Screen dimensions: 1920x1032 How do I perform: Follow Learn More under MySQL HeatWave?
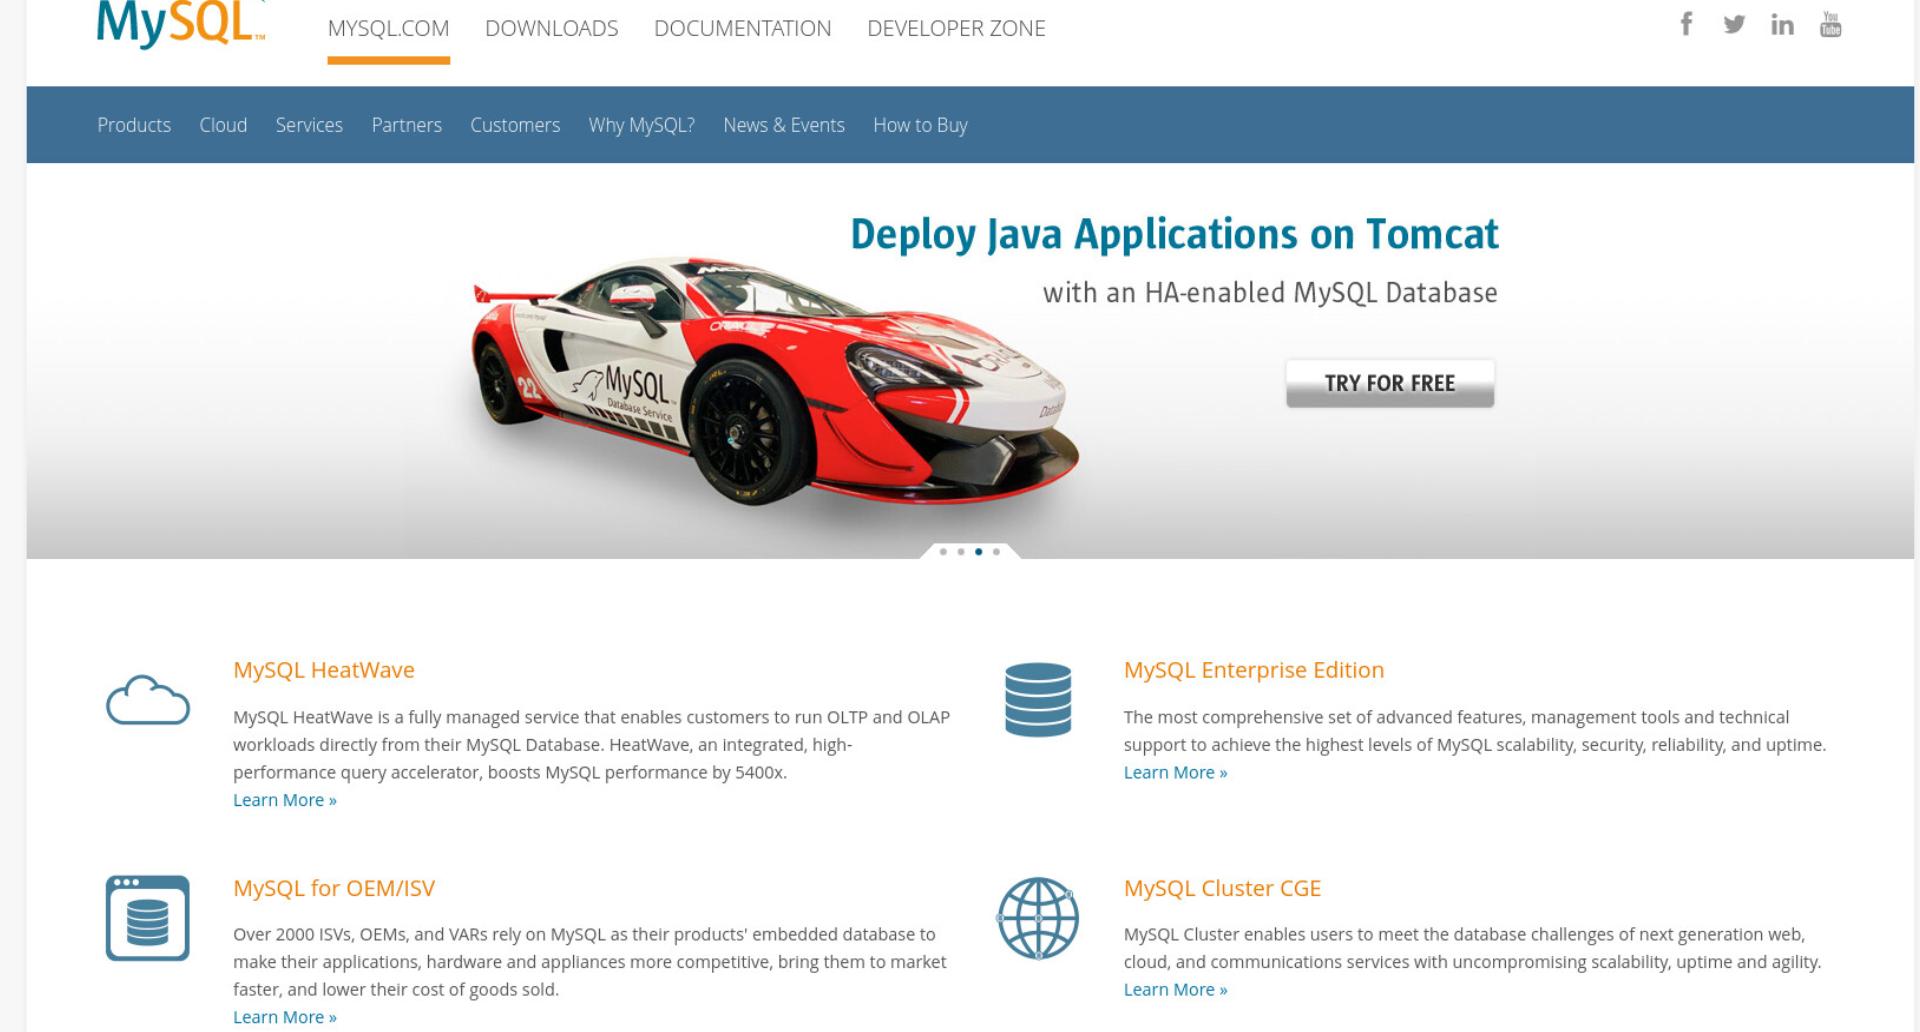tap(285, 800)
